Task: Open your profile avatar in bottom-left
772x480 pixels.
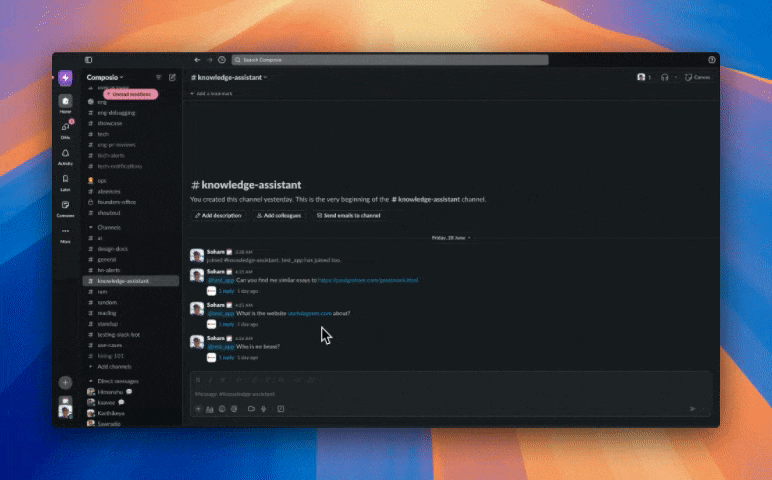Action: point(65,411)
